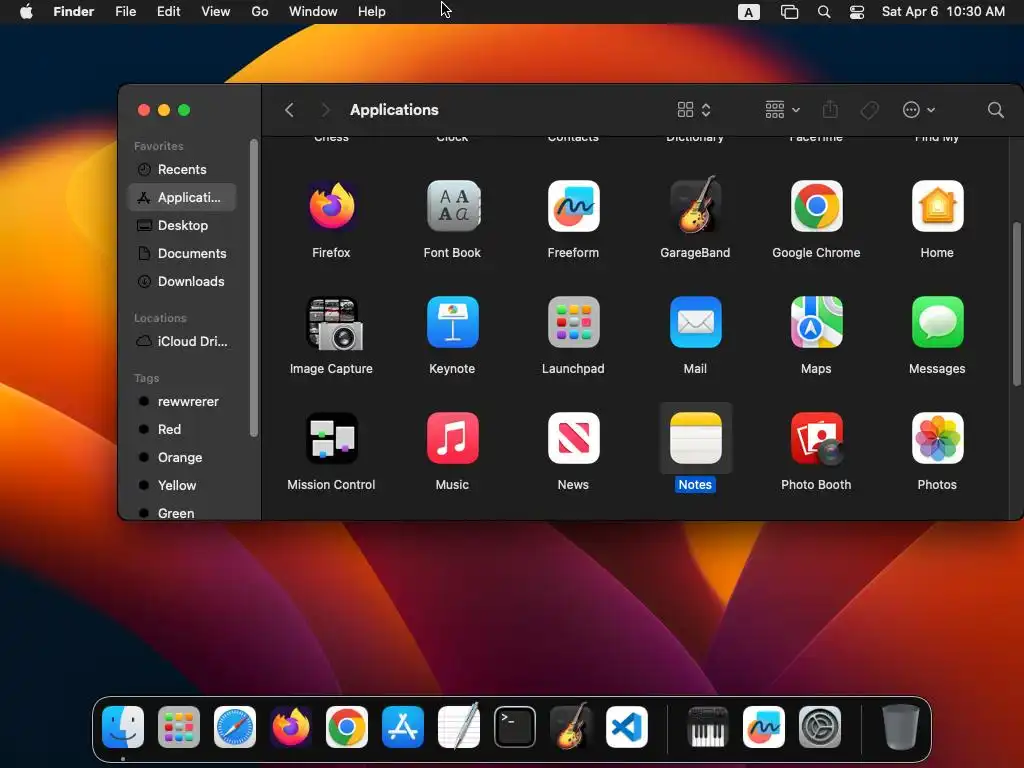Select the Photo Booth application

(x=816, y=438)
